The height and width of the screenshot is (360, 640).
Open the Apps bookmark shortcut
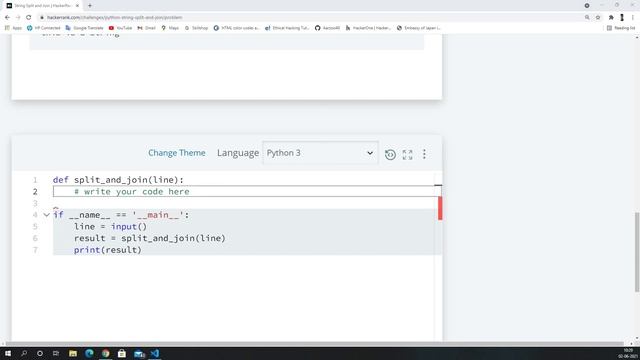point(13,28)
